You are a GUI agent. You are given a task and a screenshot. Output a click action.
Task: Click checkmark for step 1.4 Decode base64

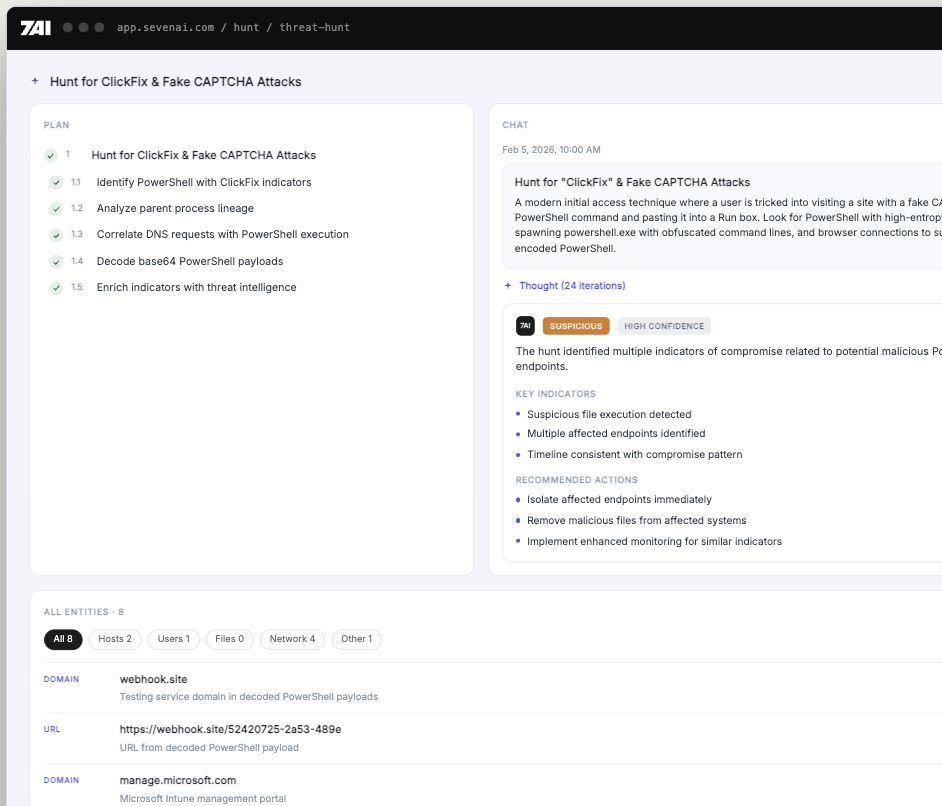point(56,262)
